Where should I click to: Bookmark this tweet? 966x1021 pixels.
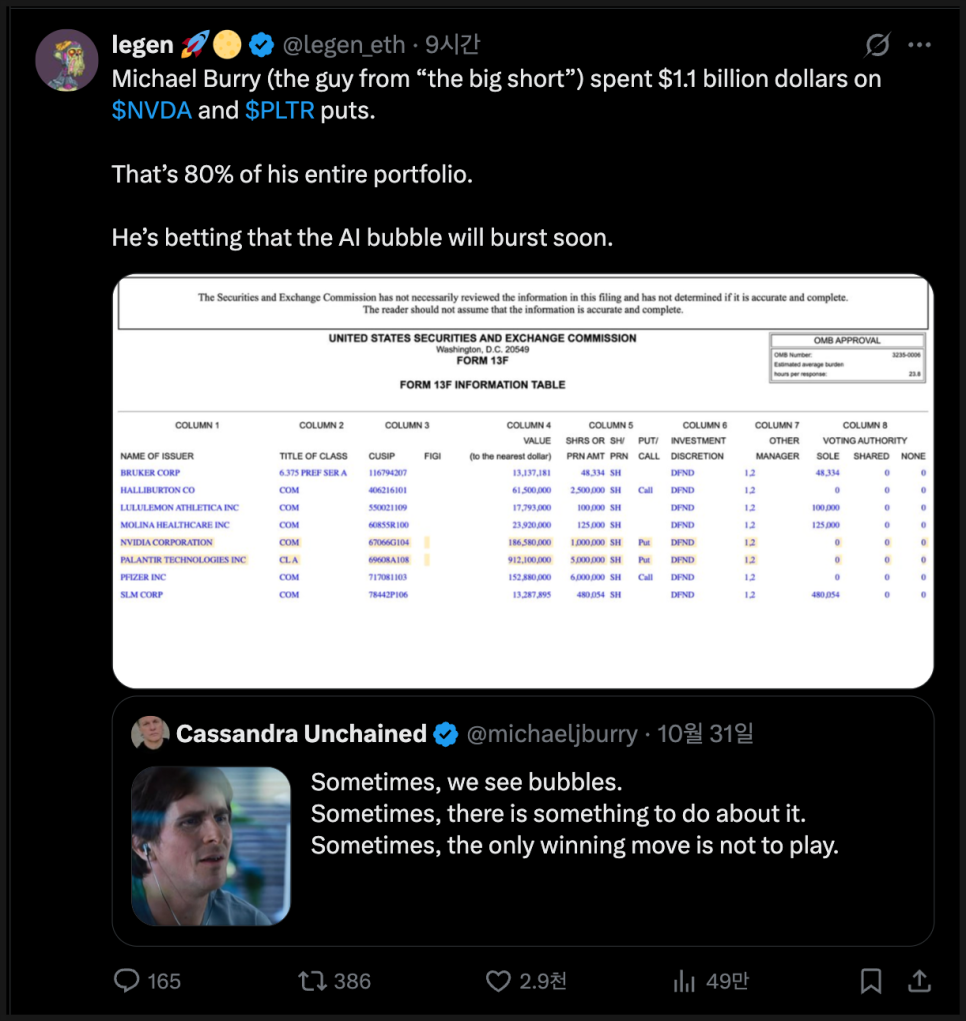pos(871,981)
